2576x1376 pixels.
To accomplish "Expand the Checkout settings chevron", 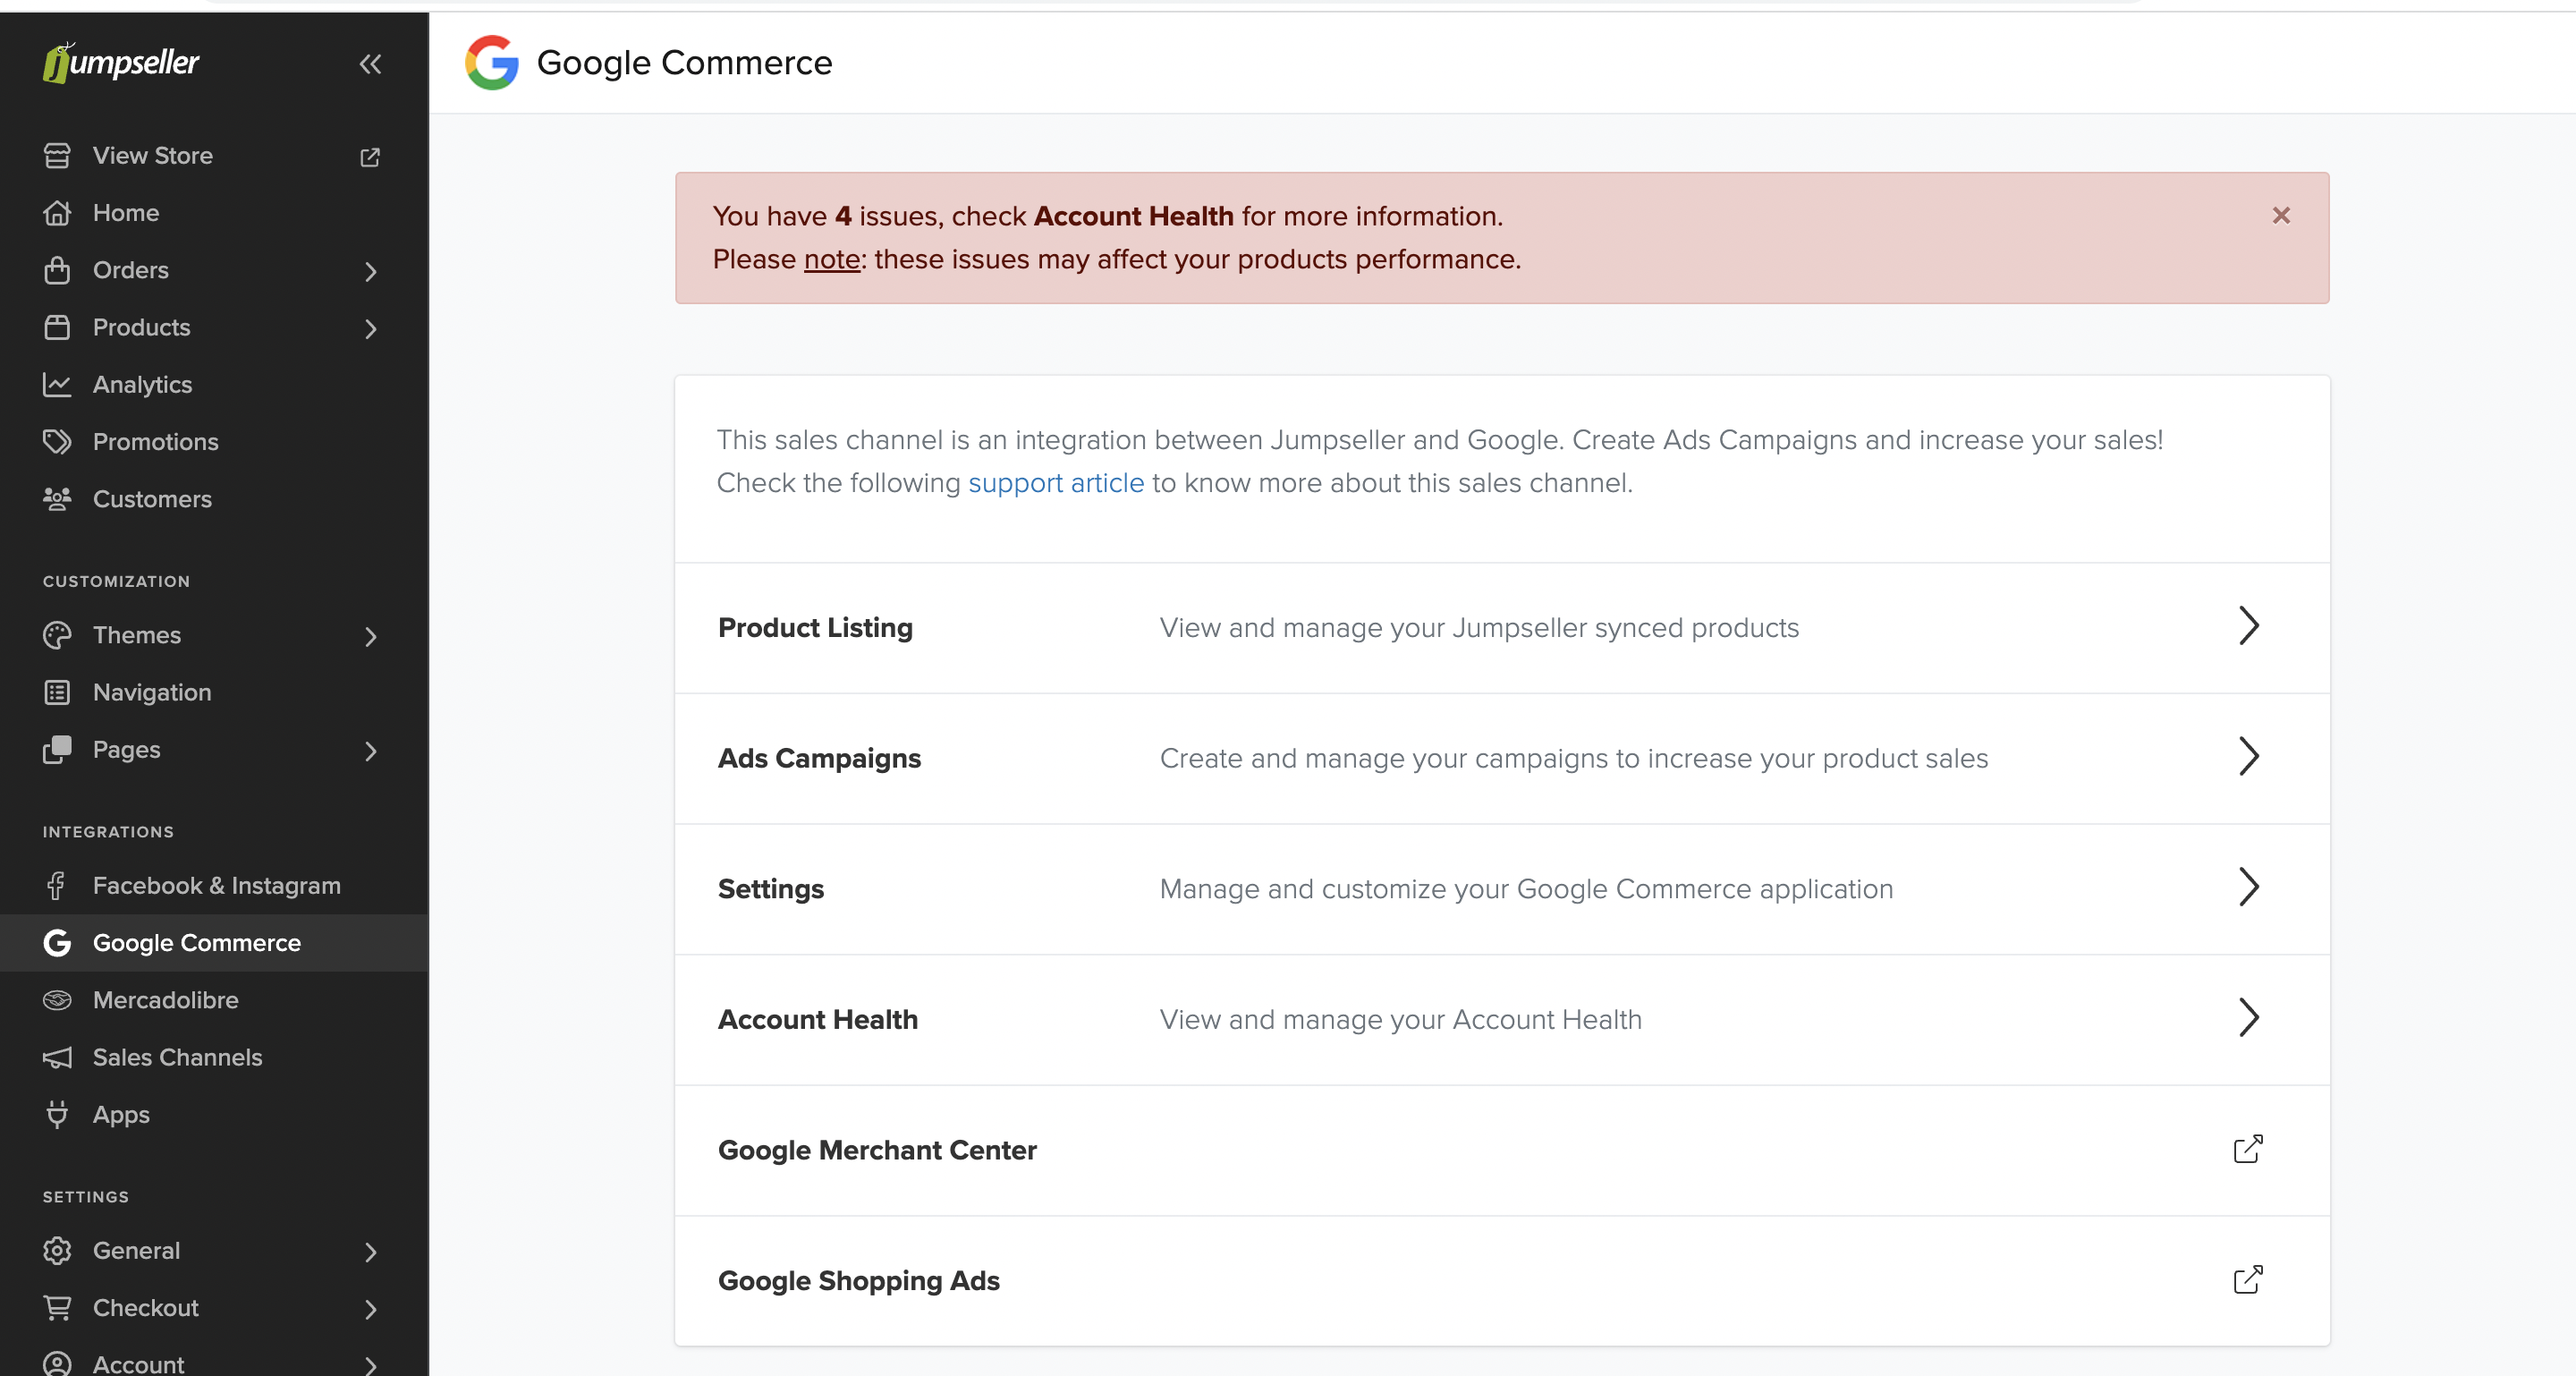I will point(371,1310).
